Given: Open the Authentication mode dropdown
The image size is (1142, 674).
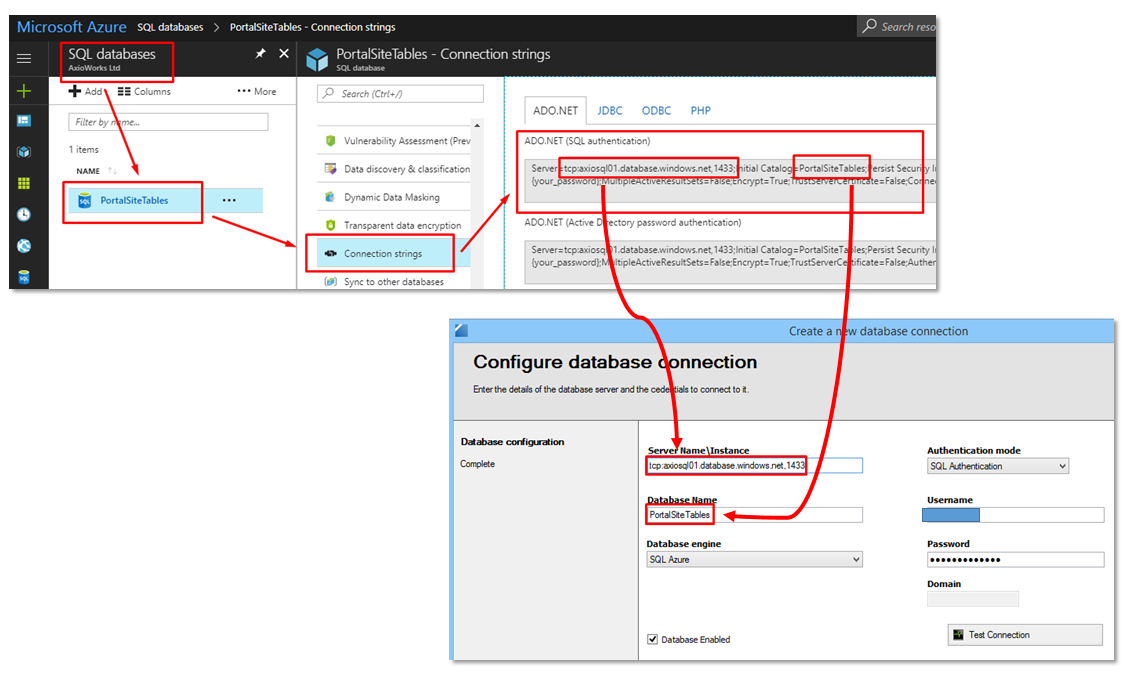Looking at the screenshot, I should point(998,466).
